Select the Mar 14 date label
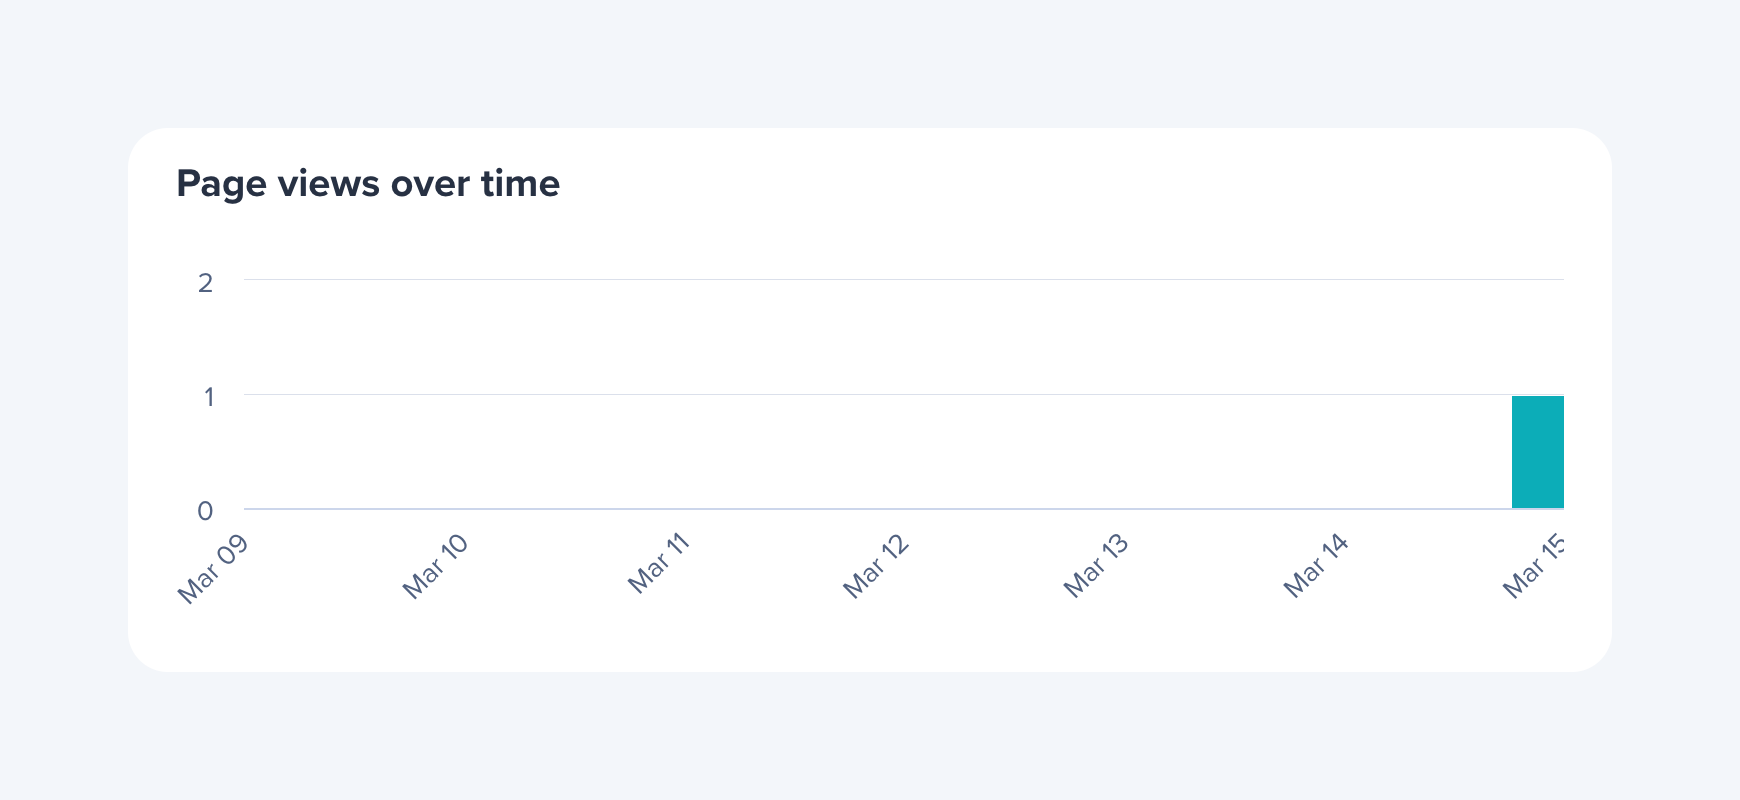1740x800 pixels. tap(1316, 566)
